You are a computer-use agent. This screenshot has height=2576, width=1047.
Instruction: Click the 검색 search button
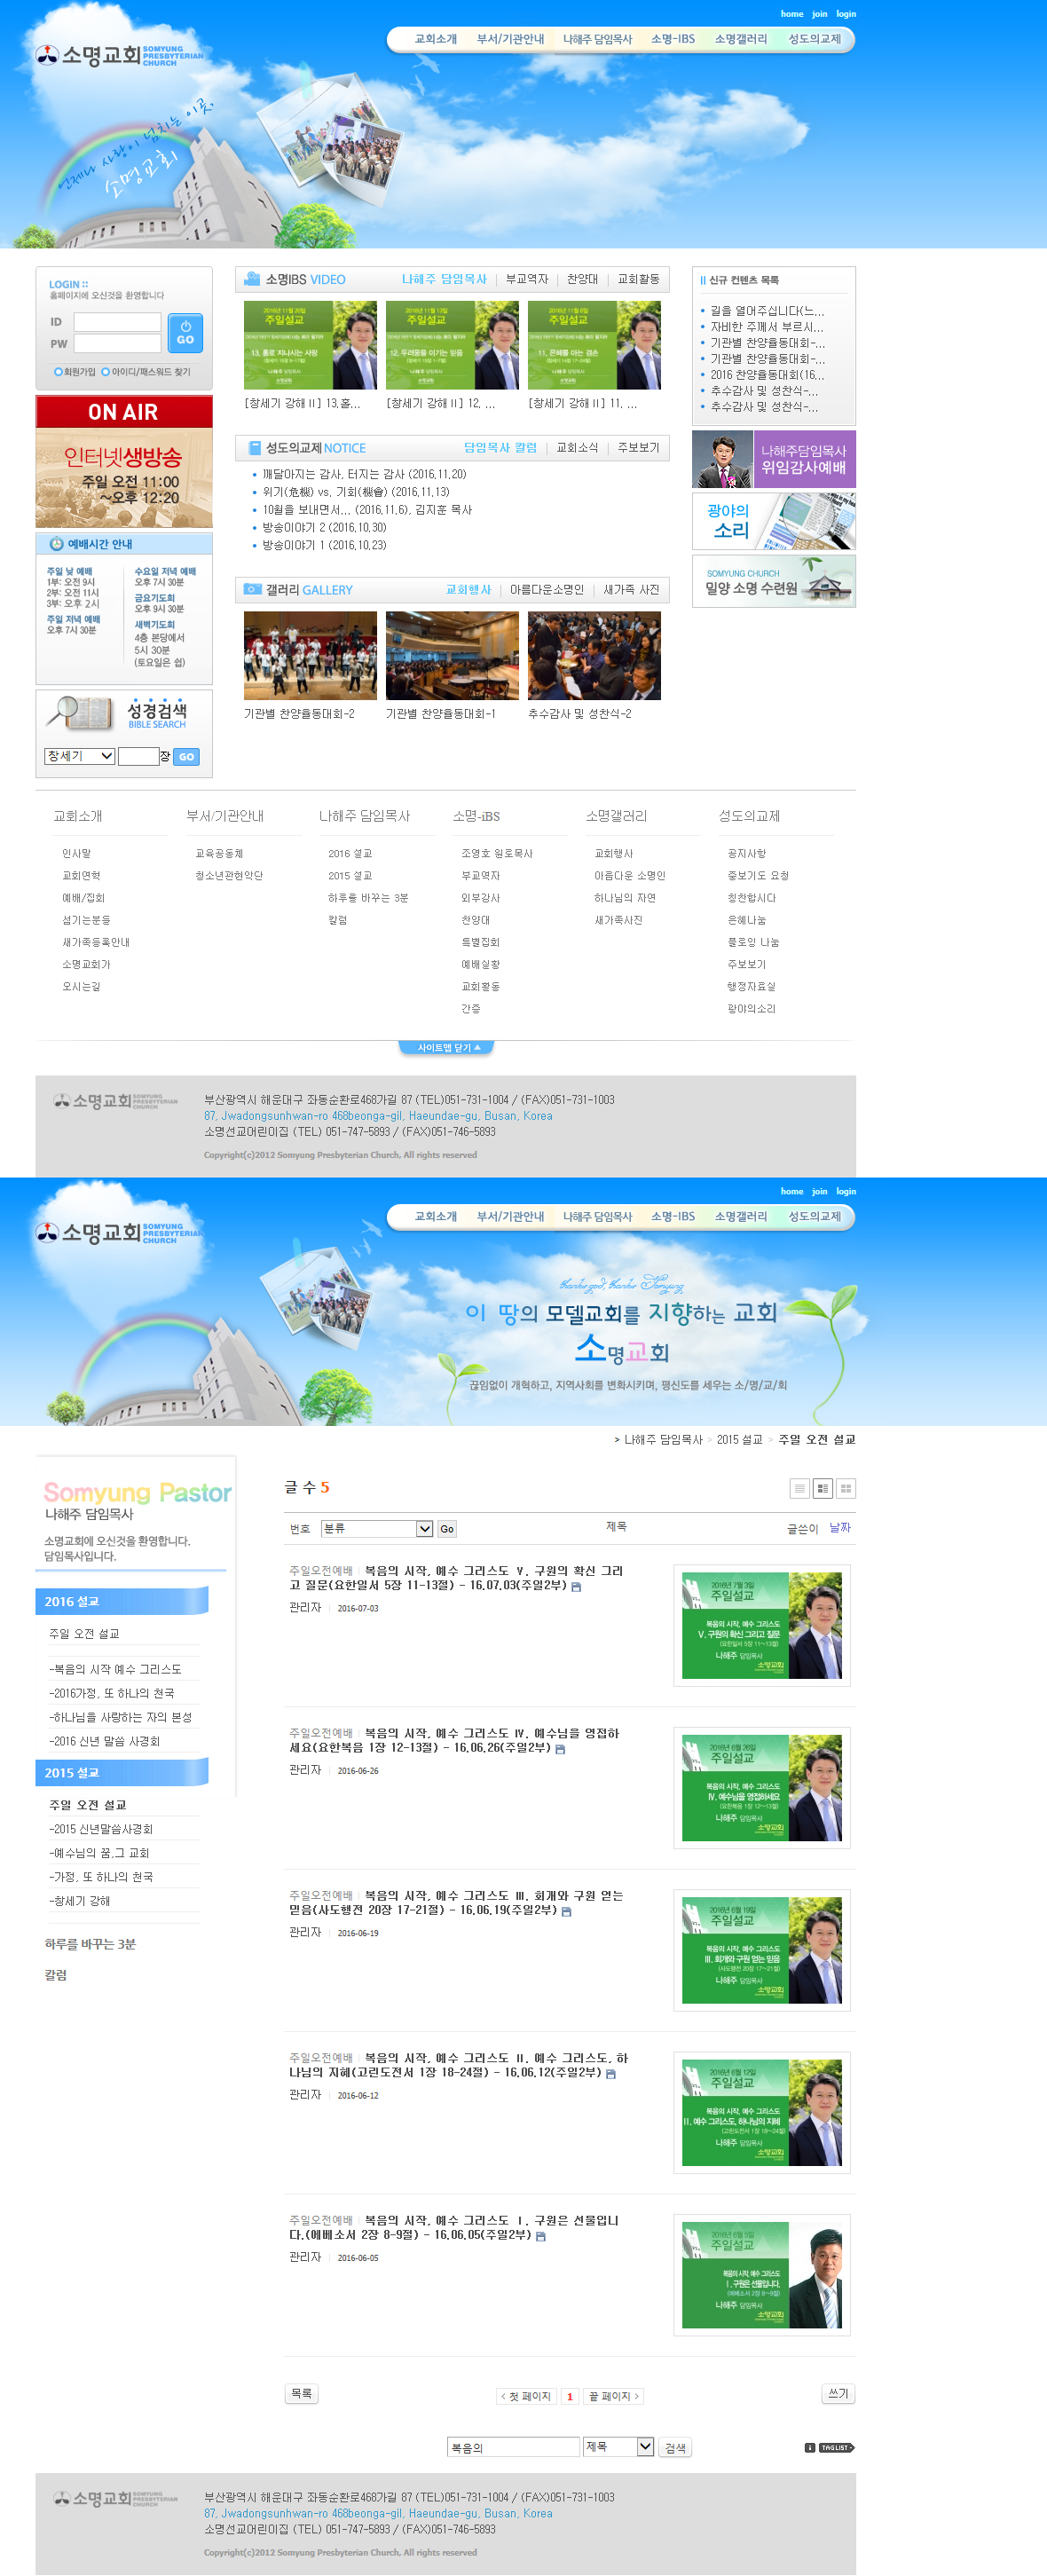click(x=675, y=2448)
